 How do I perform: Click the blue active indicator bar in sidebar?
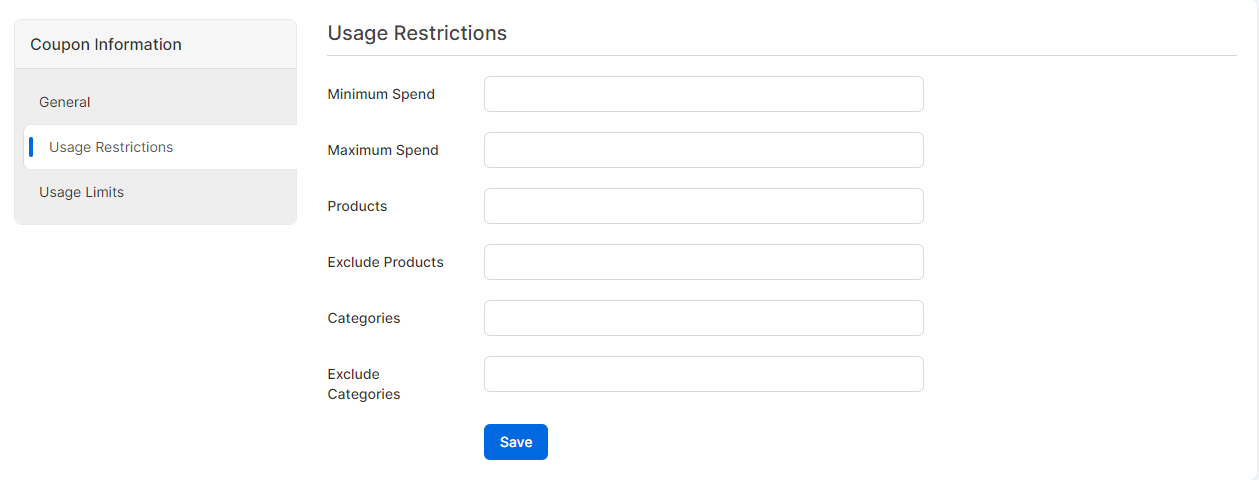(31, 147)
